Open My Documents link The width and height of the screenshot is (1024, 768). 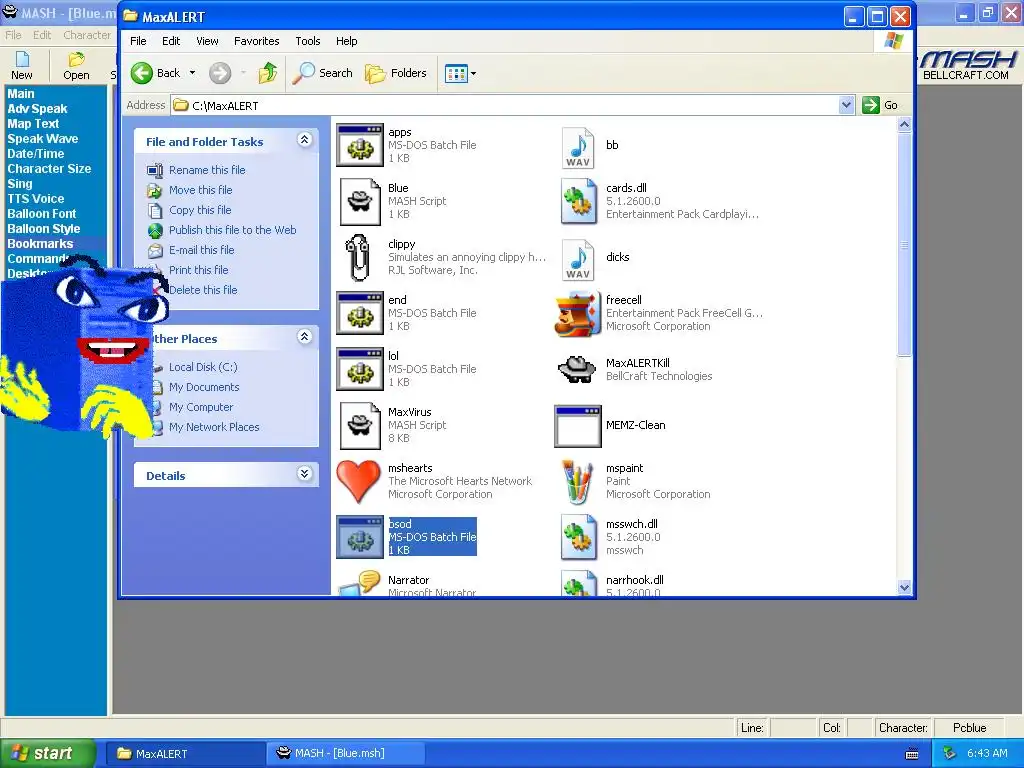204,387
